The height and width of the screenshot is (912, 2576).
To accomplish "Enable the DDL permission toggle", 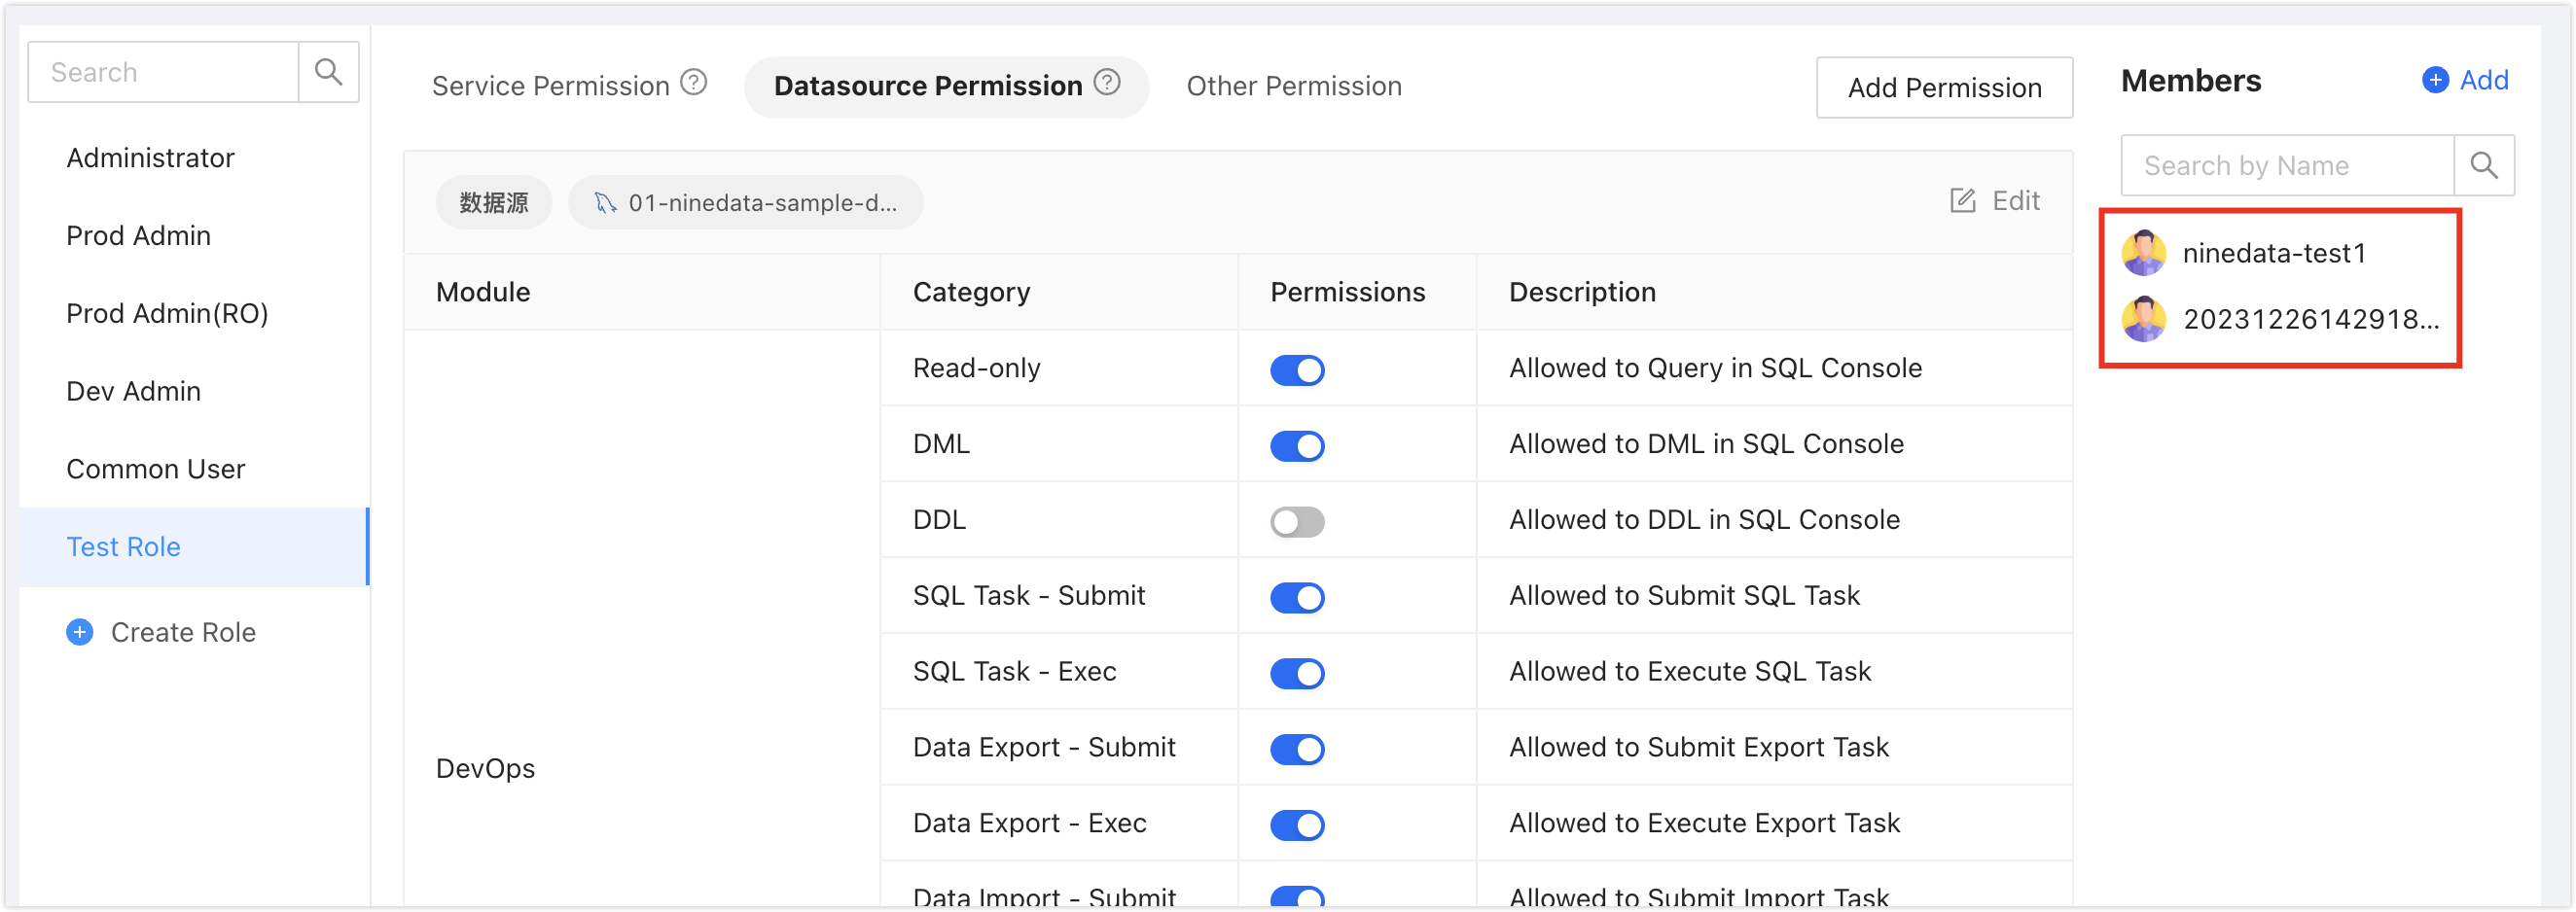I will (x=1297, y=522).
